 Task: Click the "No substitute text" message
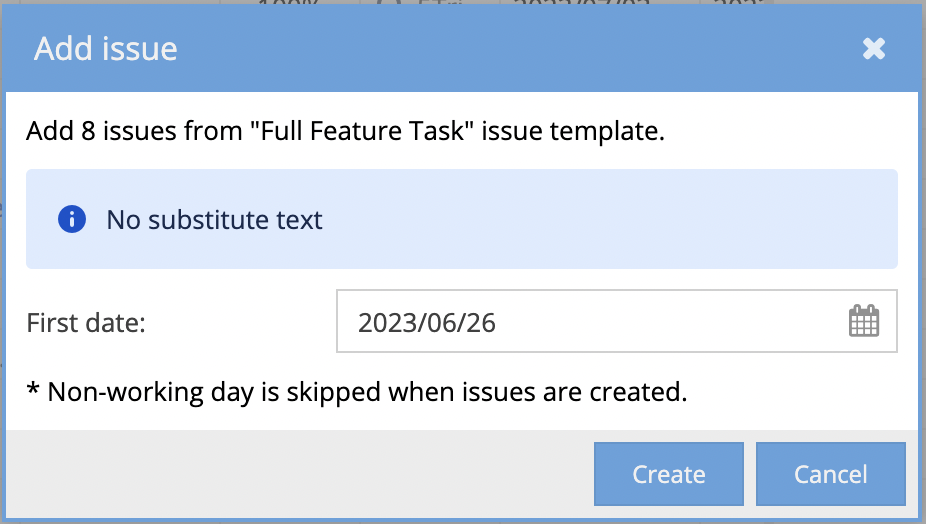214,220
